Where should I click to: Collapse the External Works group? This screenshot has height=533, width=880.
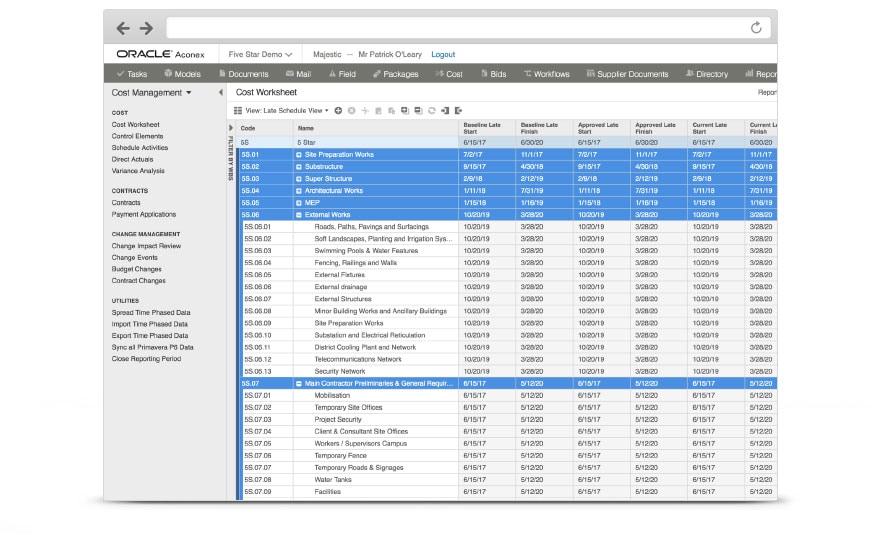point(299,215)
